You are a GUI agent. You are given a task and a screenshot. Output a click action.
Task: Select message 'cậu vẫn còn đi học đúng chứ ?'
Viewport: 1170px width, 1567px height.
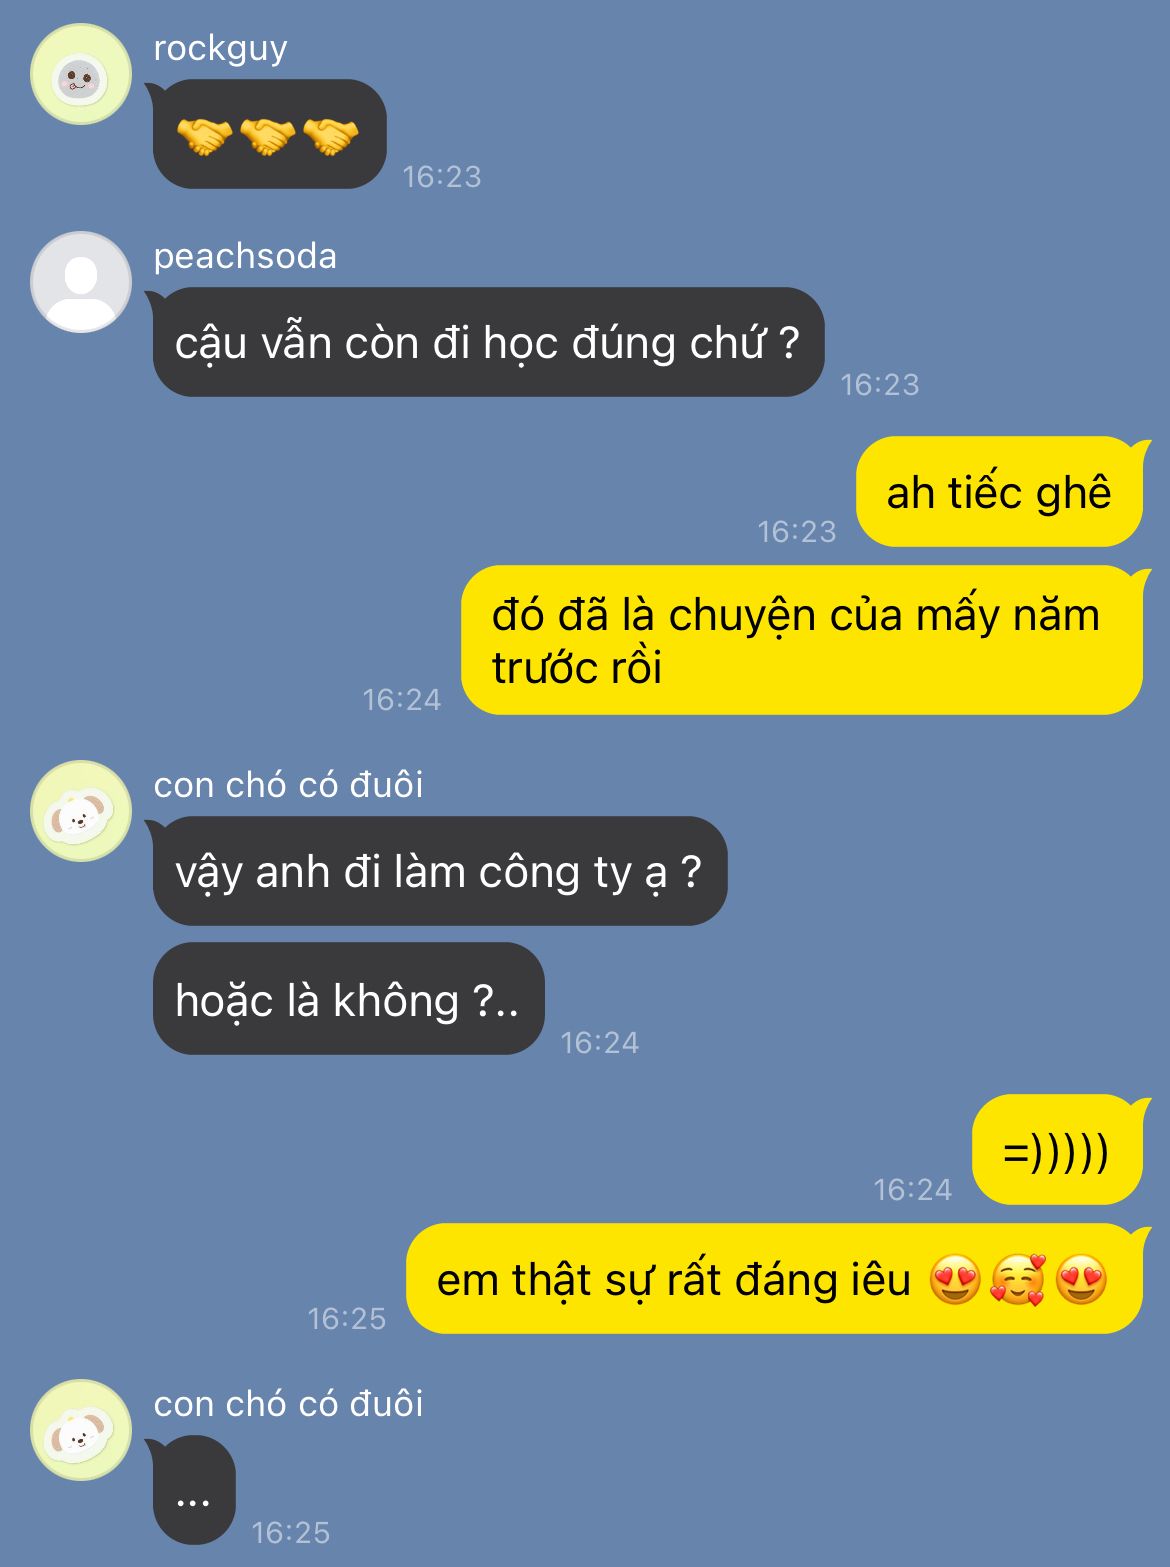[488, 342]
